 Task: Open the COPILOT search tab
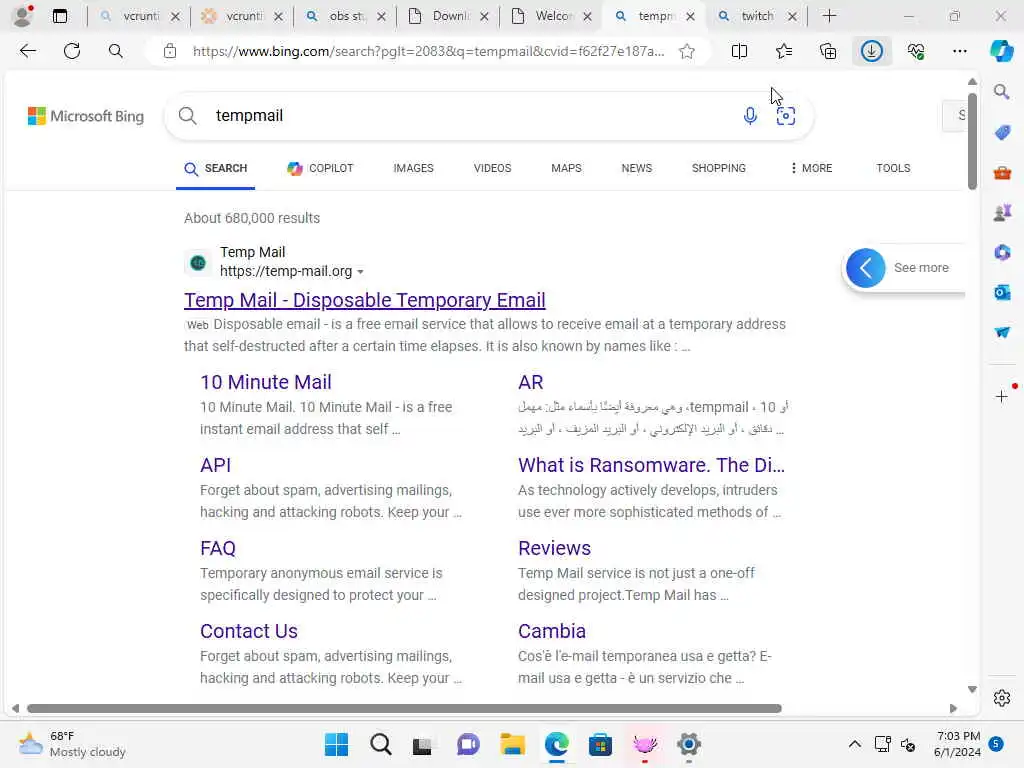coord(320,168)
